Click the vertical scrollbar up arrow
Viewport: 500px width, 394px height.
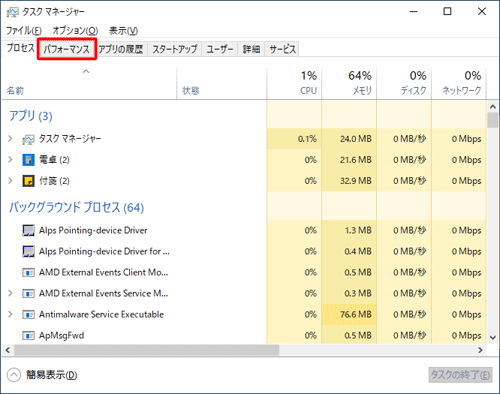coord(493,107)
